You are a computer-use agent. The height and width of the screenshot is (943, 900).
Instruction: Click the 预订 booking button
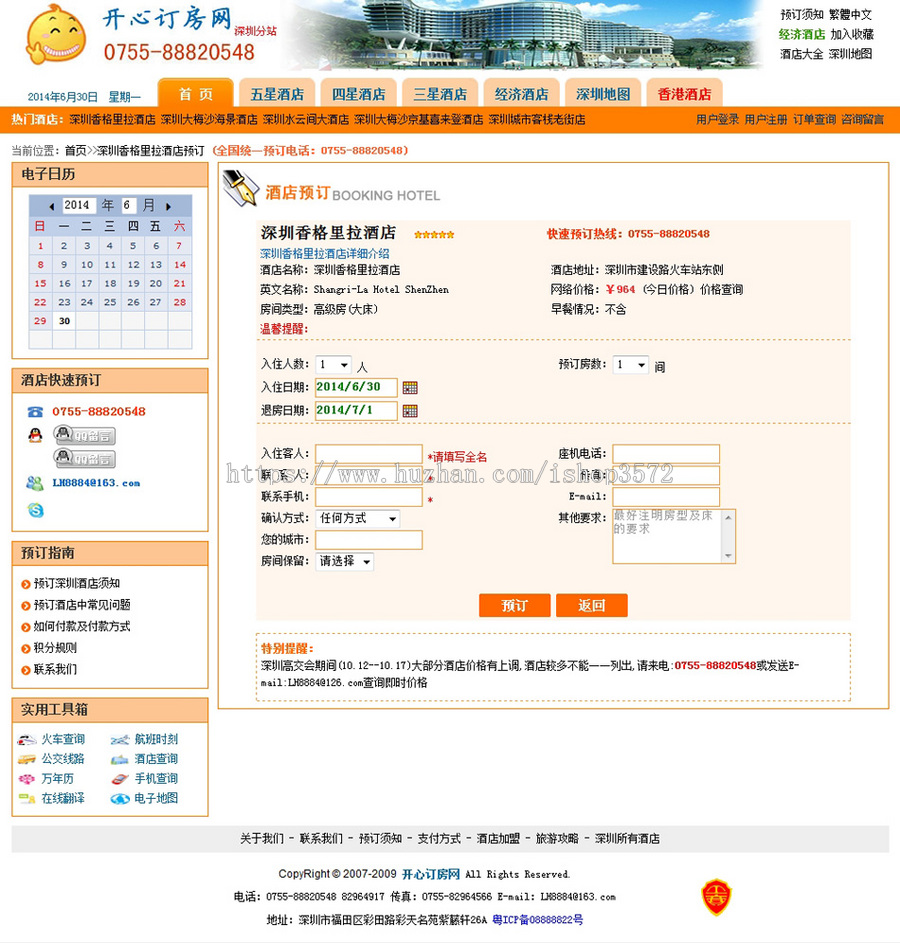pyautogui.click(x=514, y=605)
